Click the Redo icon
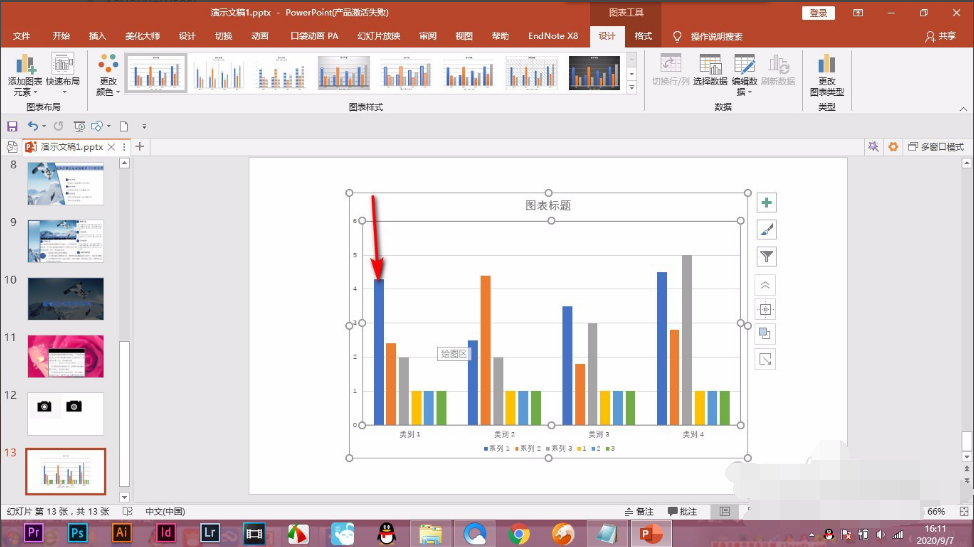This screenshot has height=547, width=974. [58, 127]
